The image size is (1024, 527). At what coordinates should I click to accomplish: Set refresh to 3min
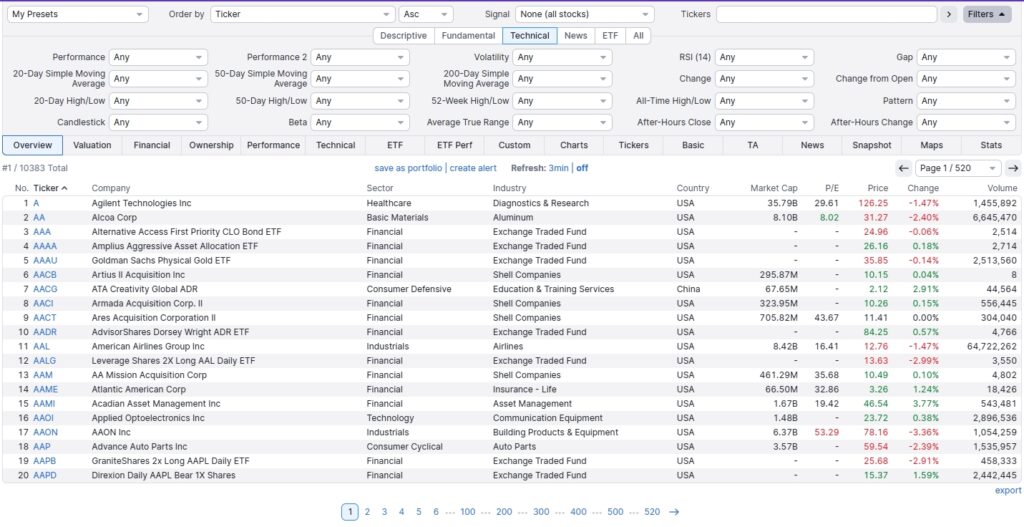coord(558,168)
